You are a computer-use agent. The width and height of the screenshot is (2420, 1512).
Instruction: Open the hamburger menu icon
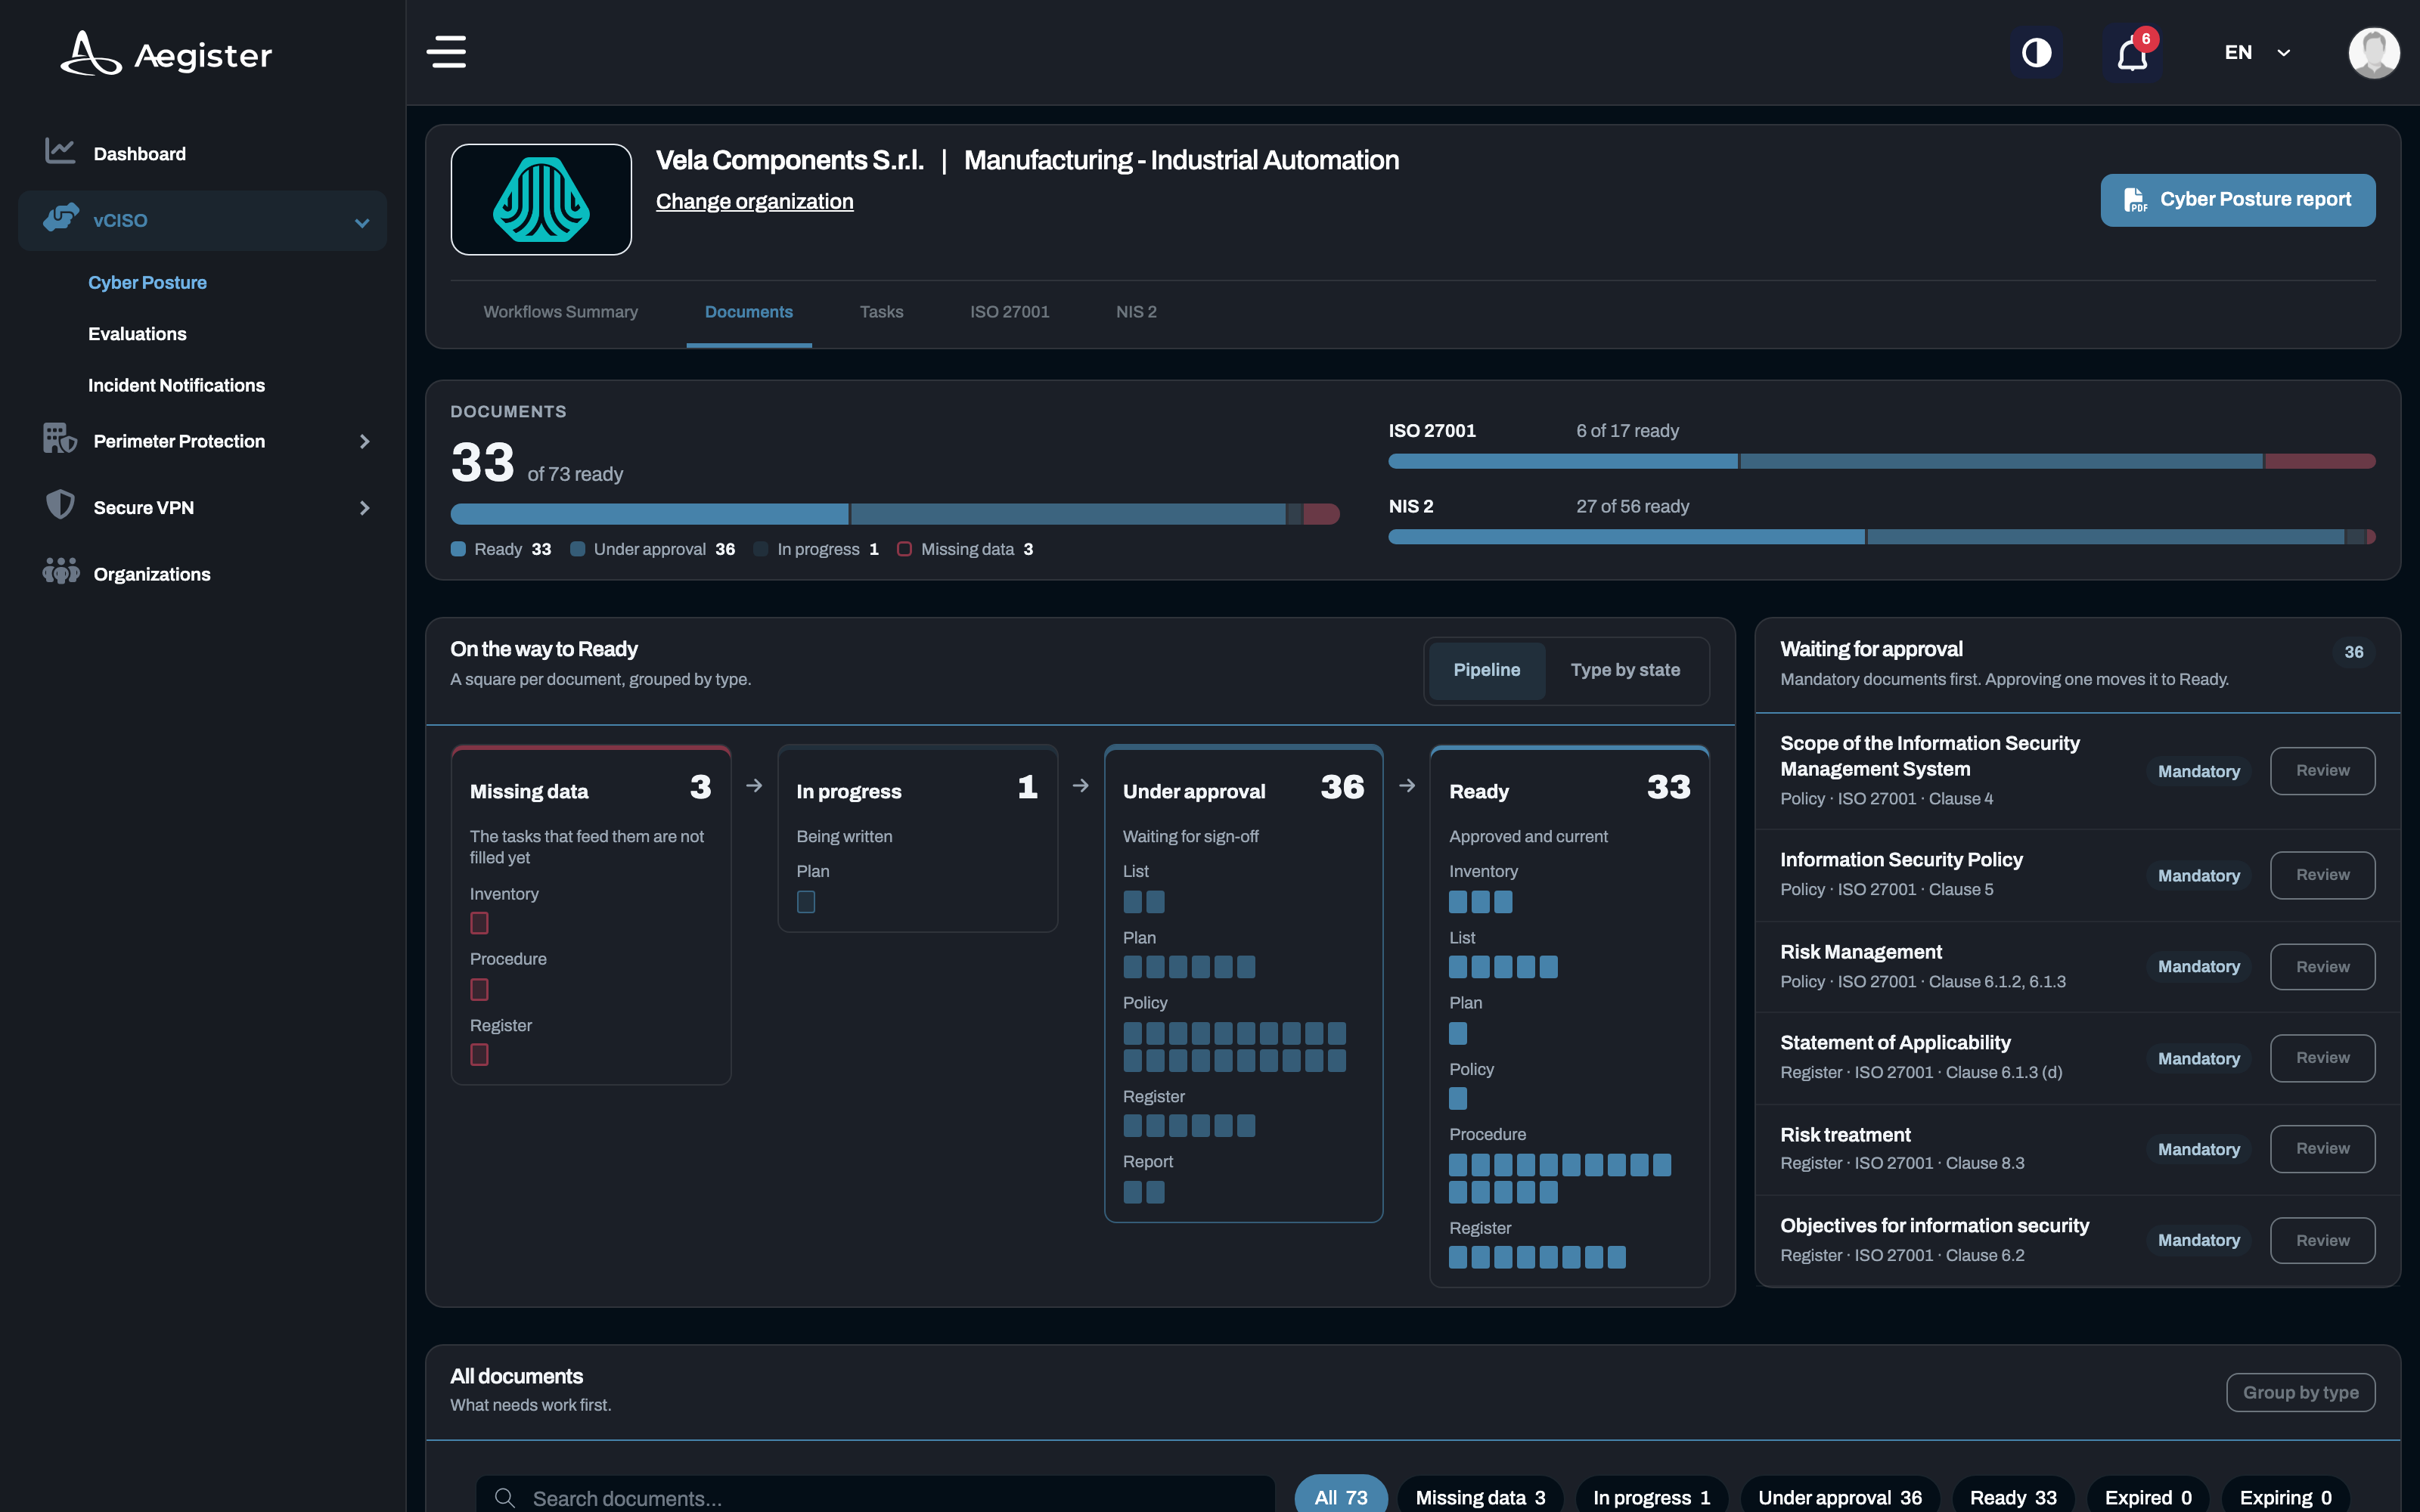[446, 52]
